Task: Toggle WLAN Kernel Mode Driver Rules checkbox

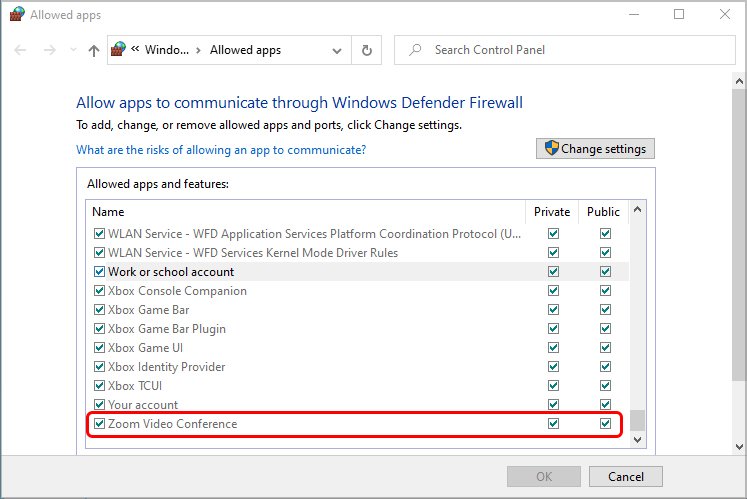Action: pyautogui.click(x=99, y=253)
